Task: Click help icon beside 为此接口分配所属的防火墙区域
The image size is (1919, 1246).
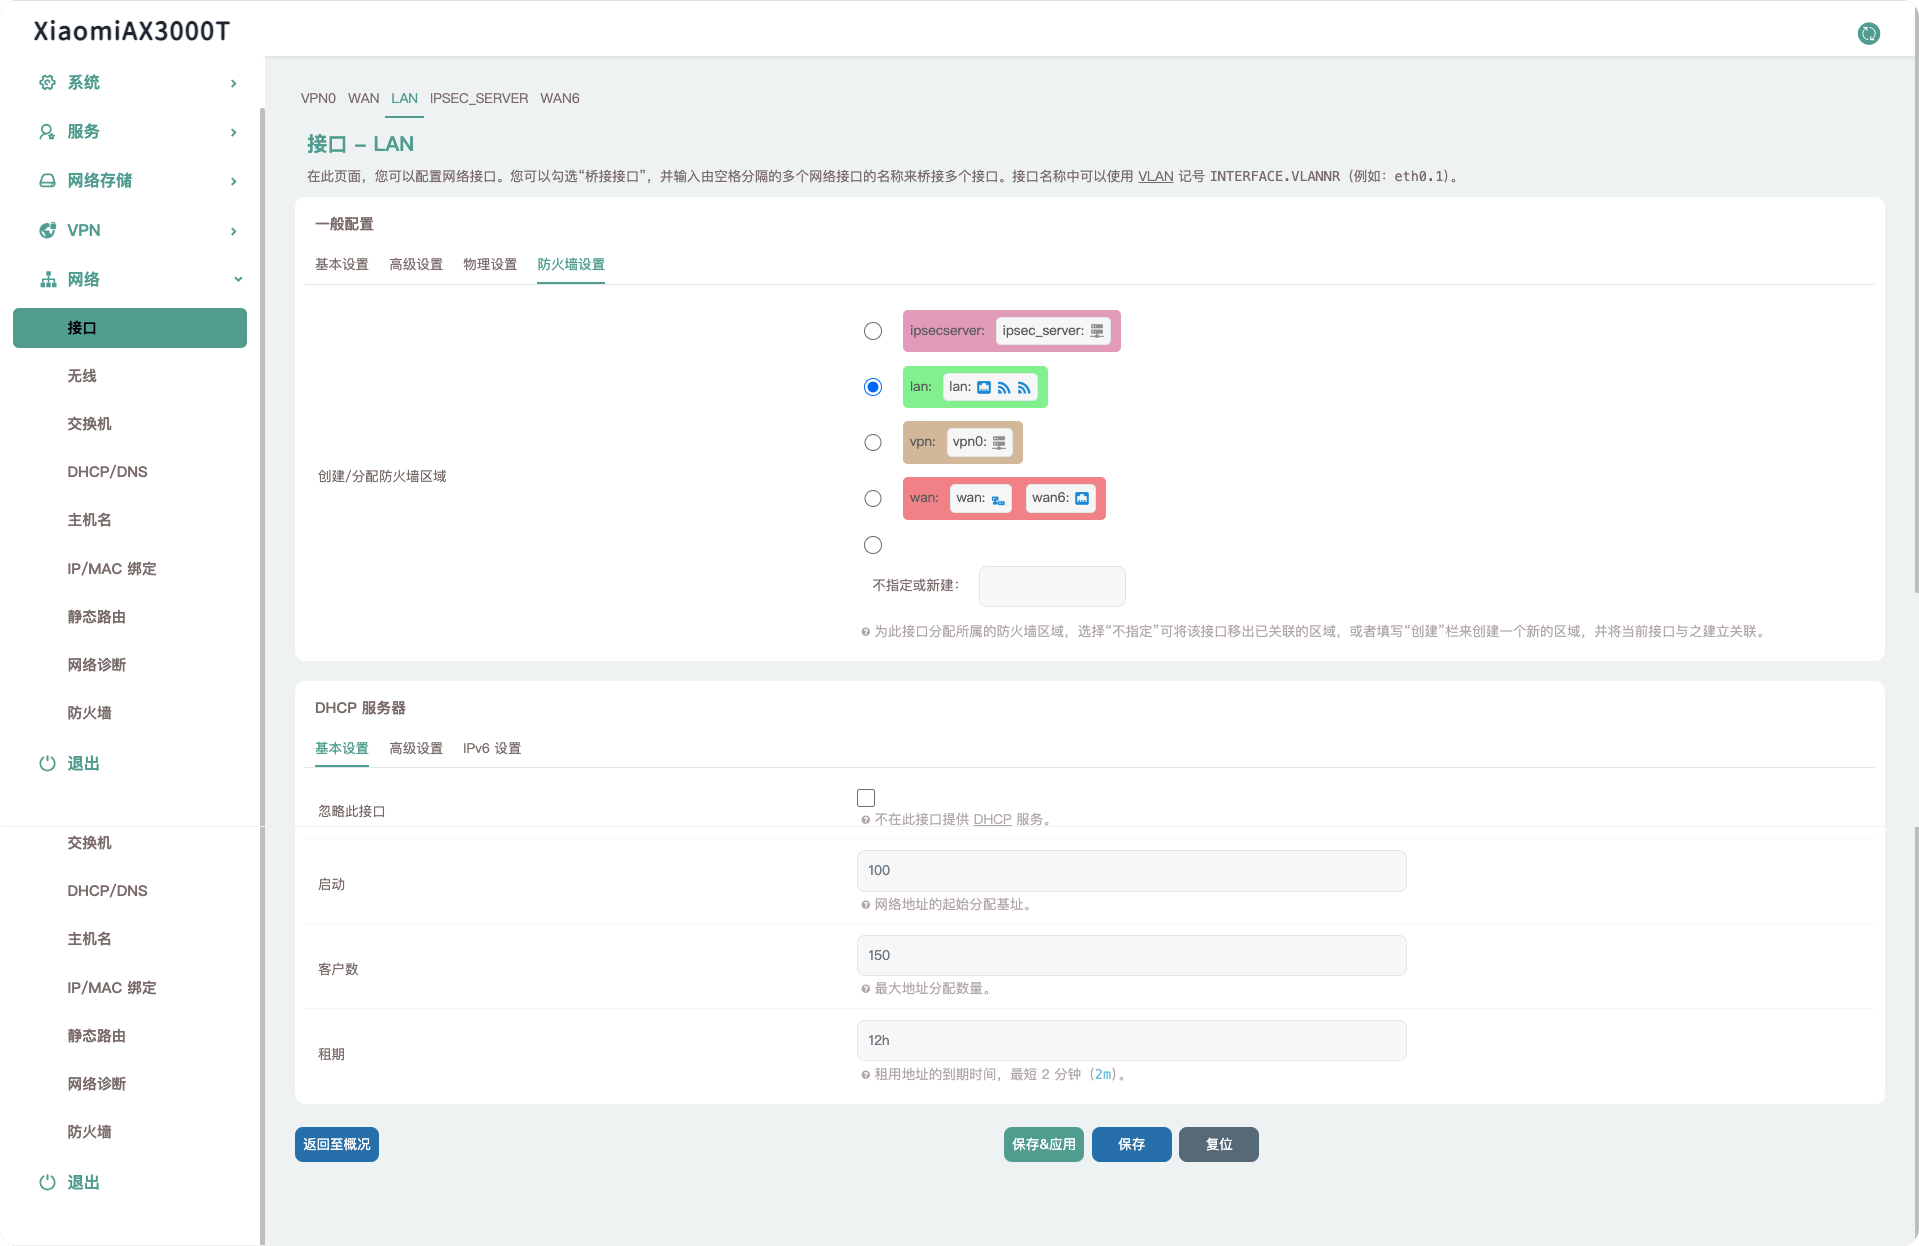Action: [866, 632]
